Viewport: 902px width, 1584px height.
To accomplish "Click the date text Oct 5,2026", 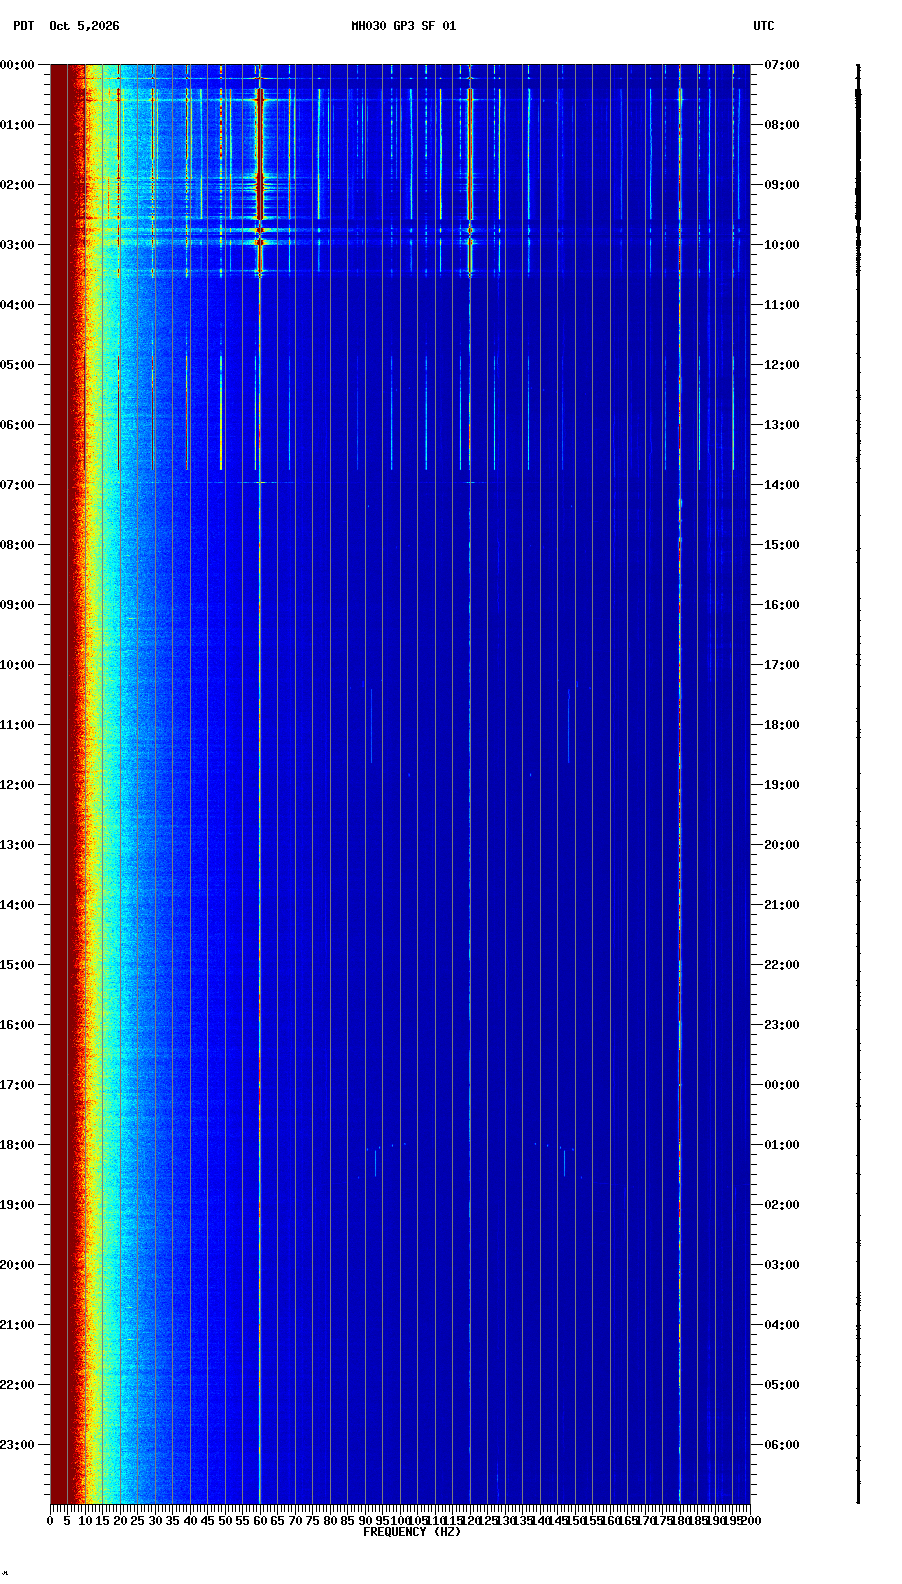I will click(84, 26).
